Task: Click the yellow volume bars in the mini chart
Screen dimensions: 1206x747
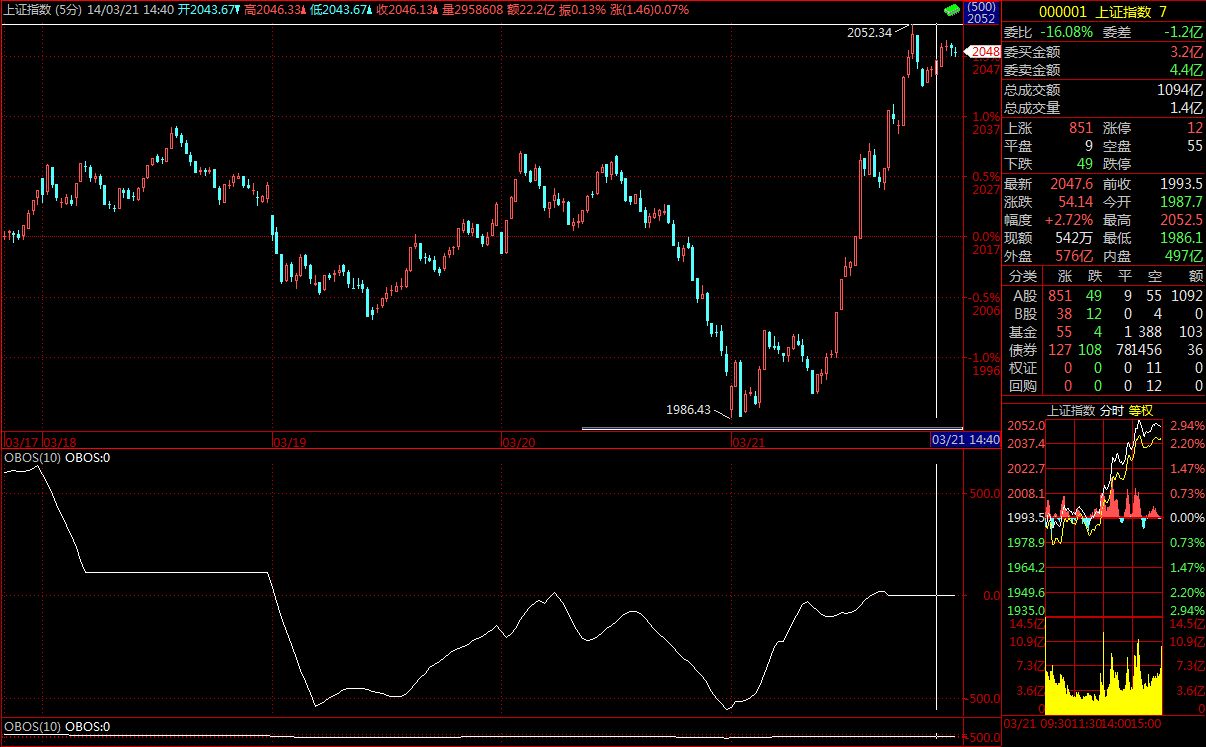Action: tap(1103, 685)
